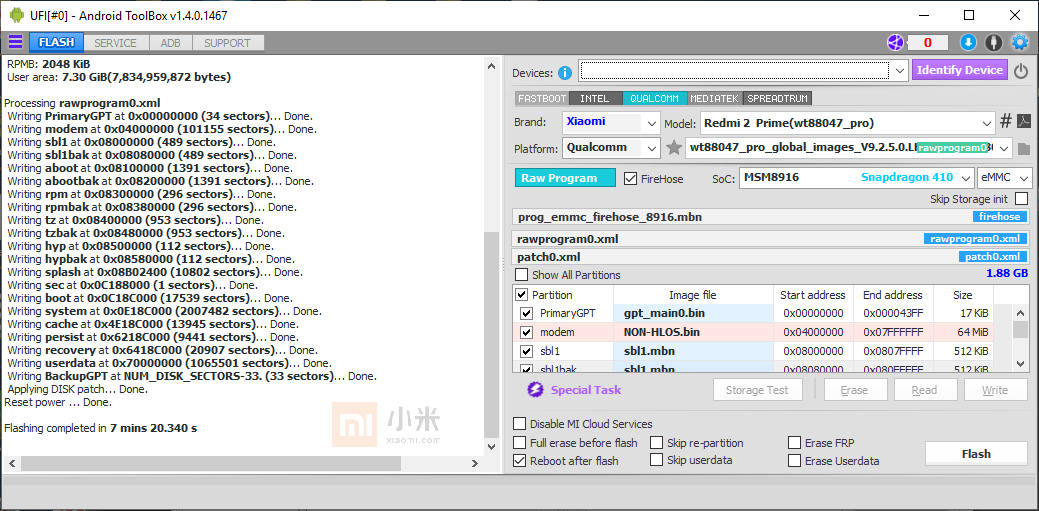The height and width of the screenshot is (511, 1039).
Task: Open settings via blue gear icon
Action: click(x=1019, y=42)
